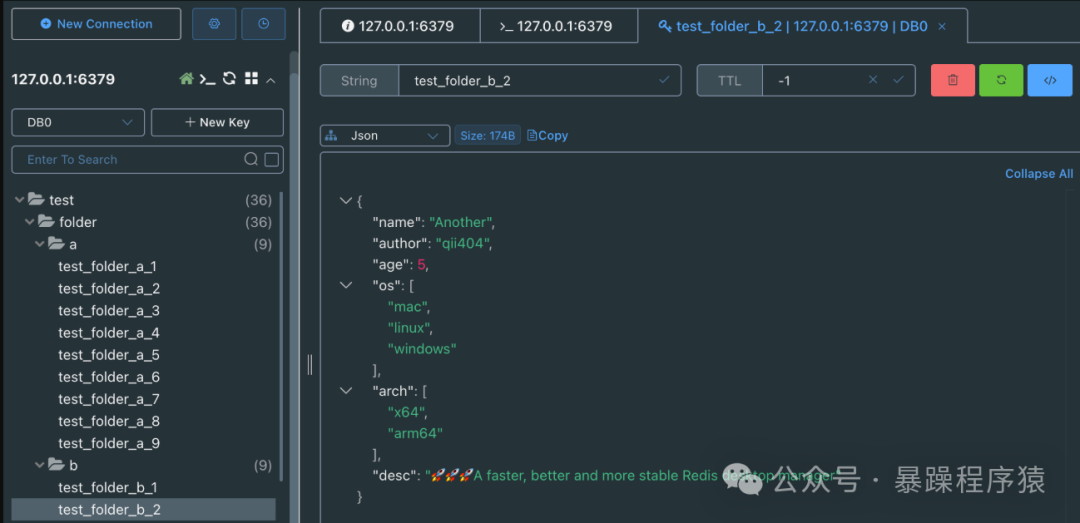
Task: Click the Size: 174B tag
Action: 488,136
